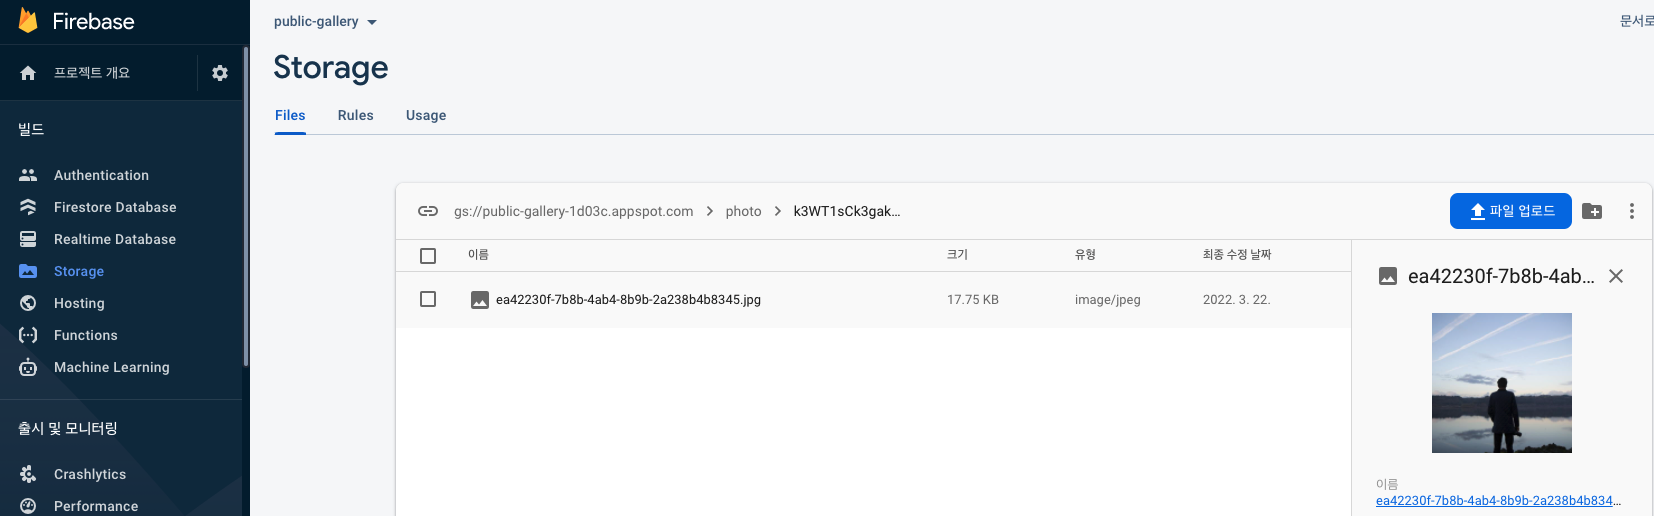Screen dimensions: 1654x516
Task: Click the Machine Learning robot icon
Action: (28, 367)
